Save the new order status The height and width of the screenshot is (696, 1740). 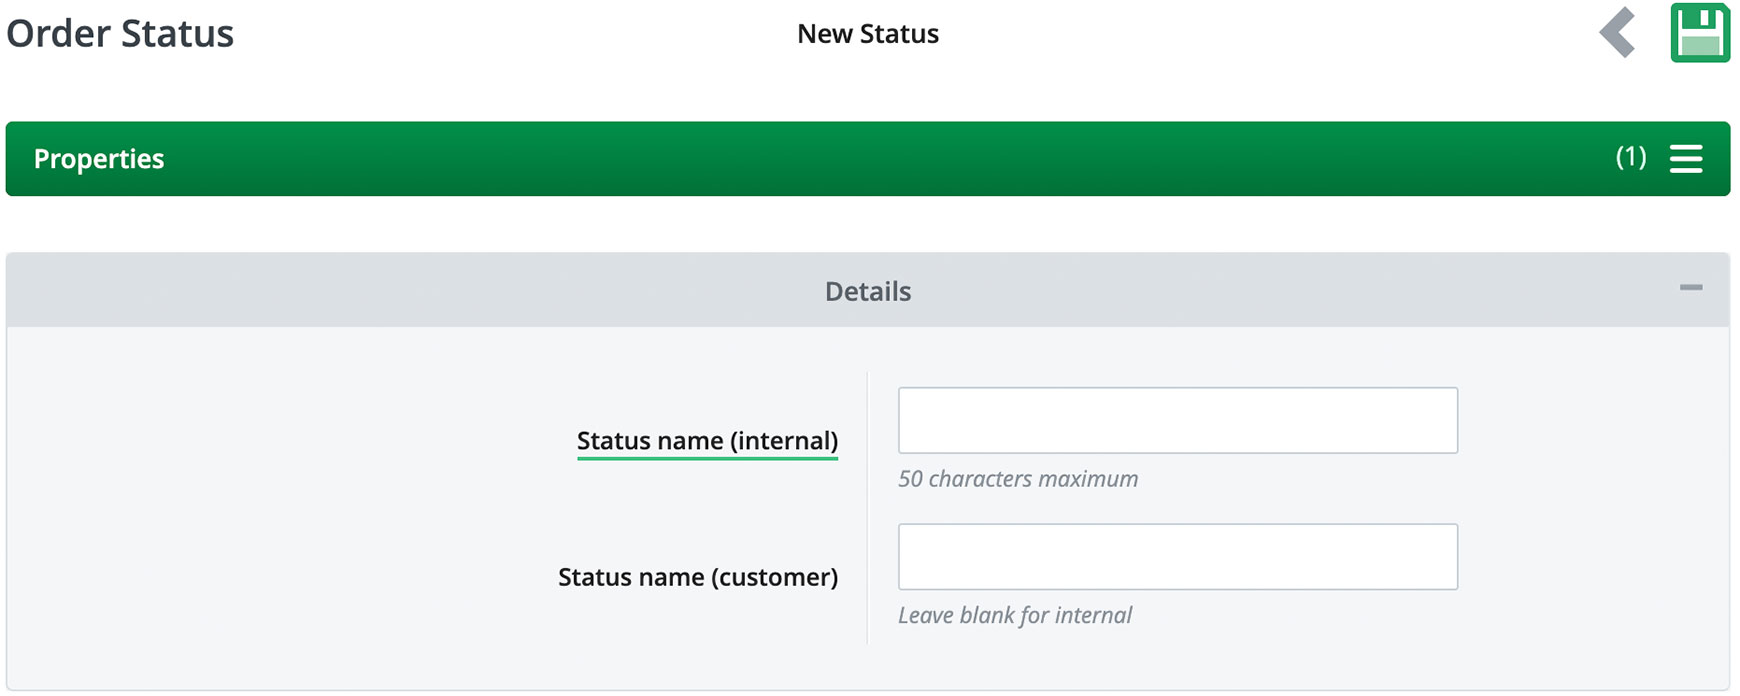[x=1699, y=33]
